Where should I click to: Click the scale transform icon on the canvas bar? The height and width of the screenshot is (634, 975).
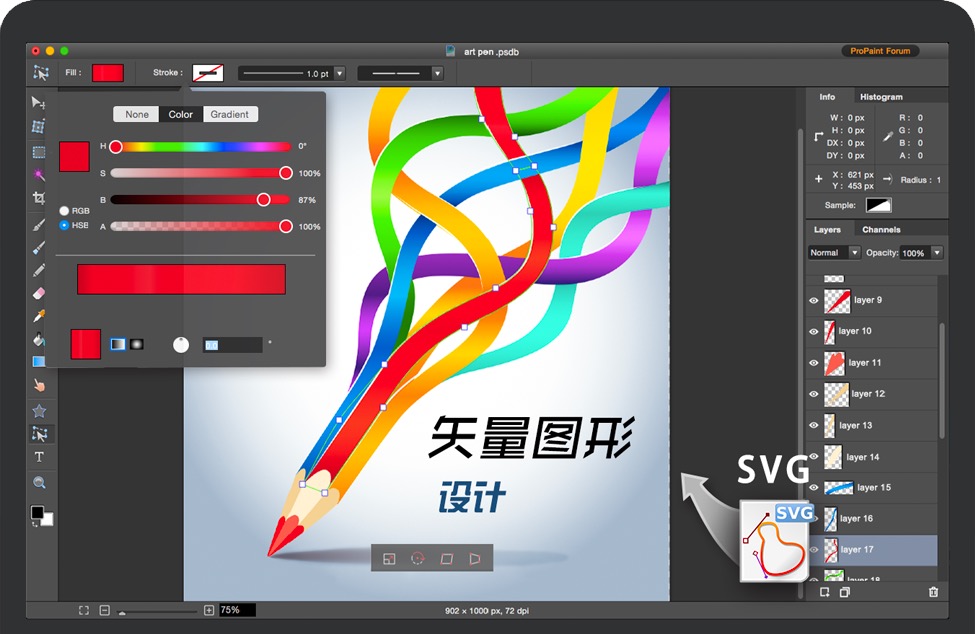point(389,559)
